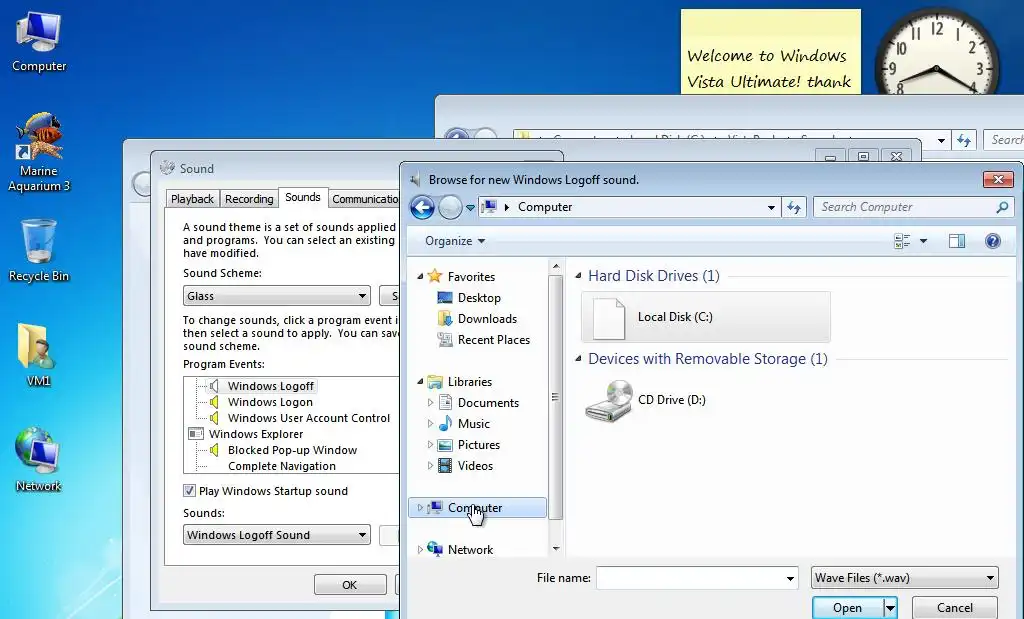Click the forward navigation button in Browse dialog
The height and width of the screenshot is (619, 1024).
point(450,208)
